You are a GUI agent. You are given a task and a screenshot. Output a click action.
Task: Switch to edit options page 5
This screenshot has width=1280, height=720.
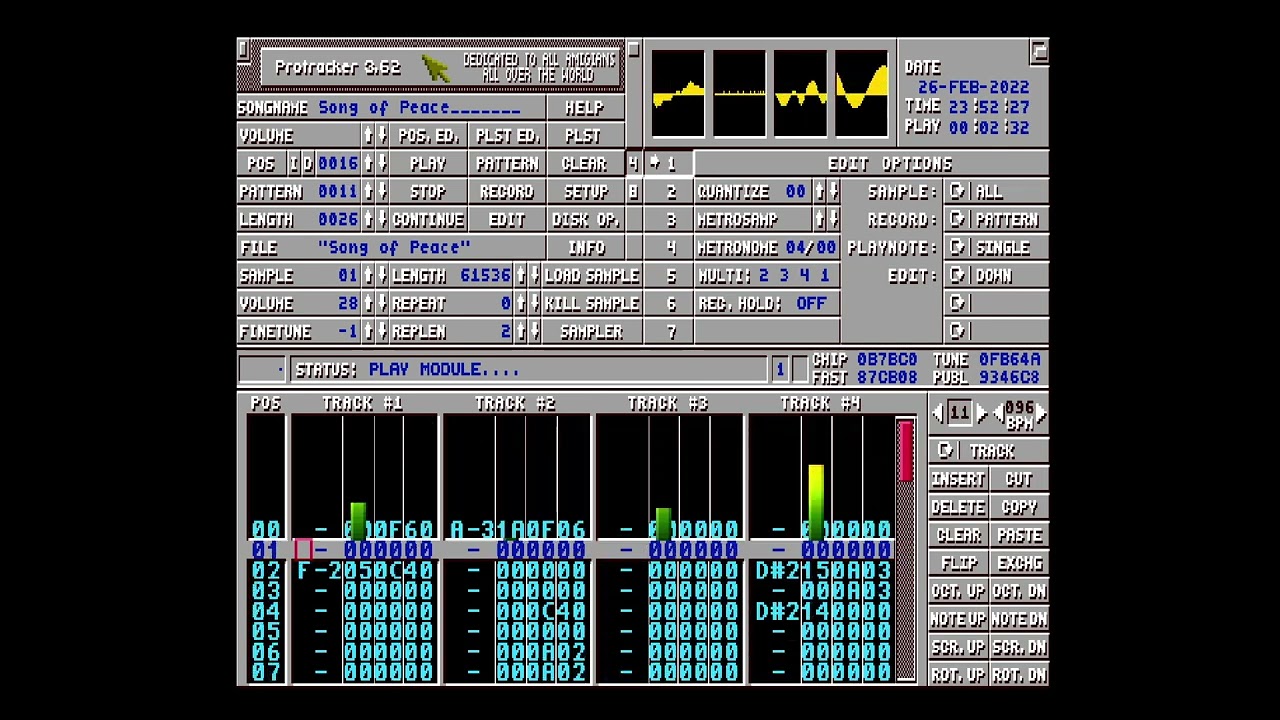[668, 276]
